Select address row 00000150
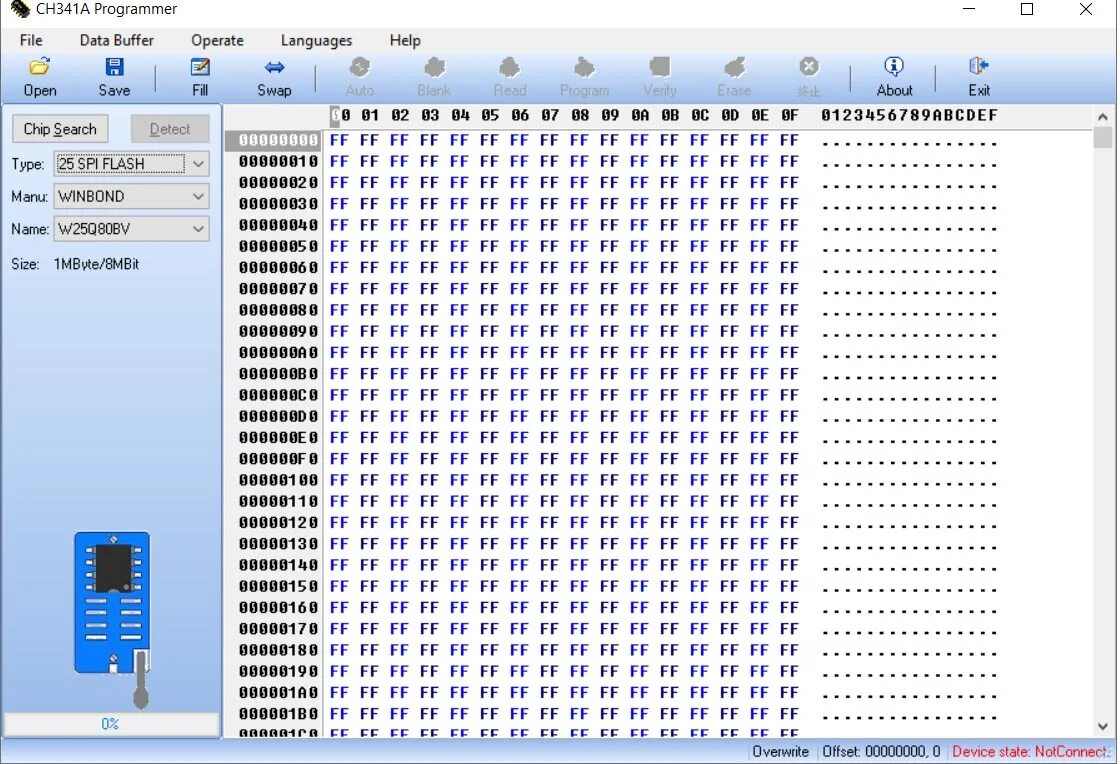This screenshot has height=764, width=1120. [279, 586]
